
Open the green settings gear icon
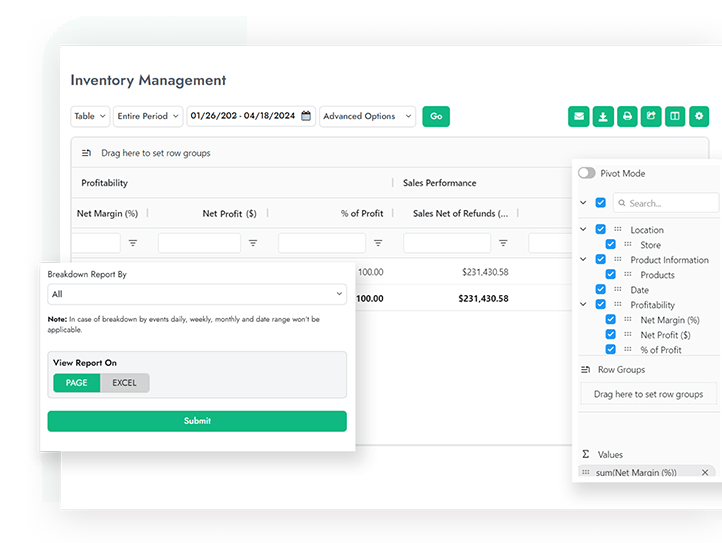(699, 116)
